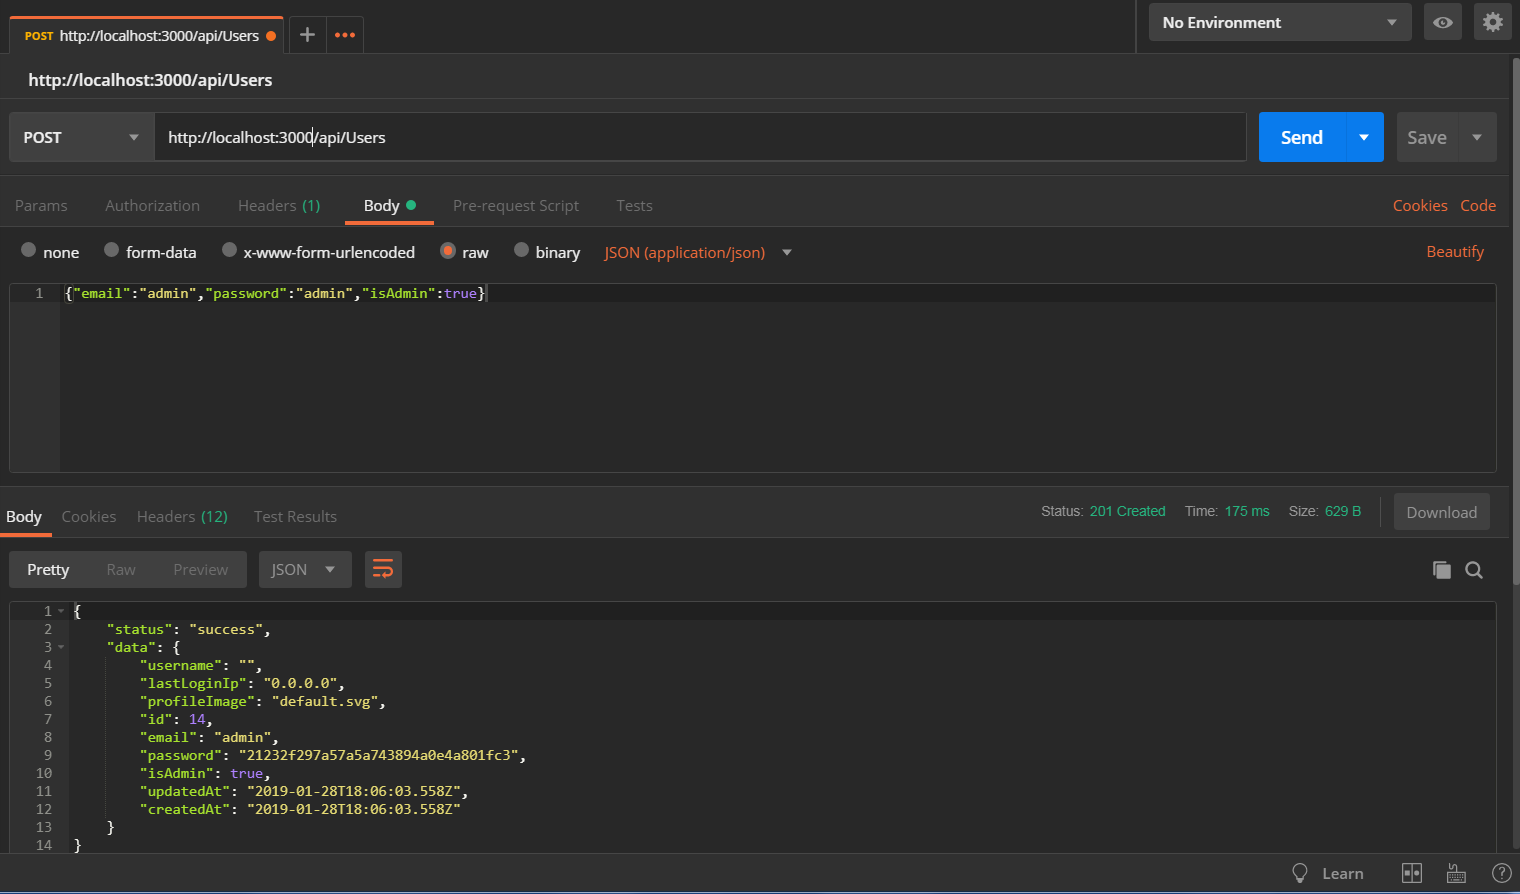Collapse the data object fold arrow on line 3

click(61, 647)
